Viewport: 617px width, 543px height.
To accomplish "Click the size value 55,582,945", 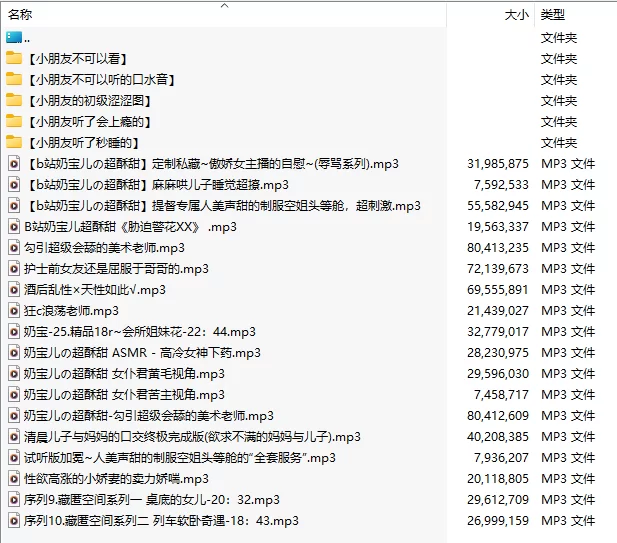I will [498, 205].
